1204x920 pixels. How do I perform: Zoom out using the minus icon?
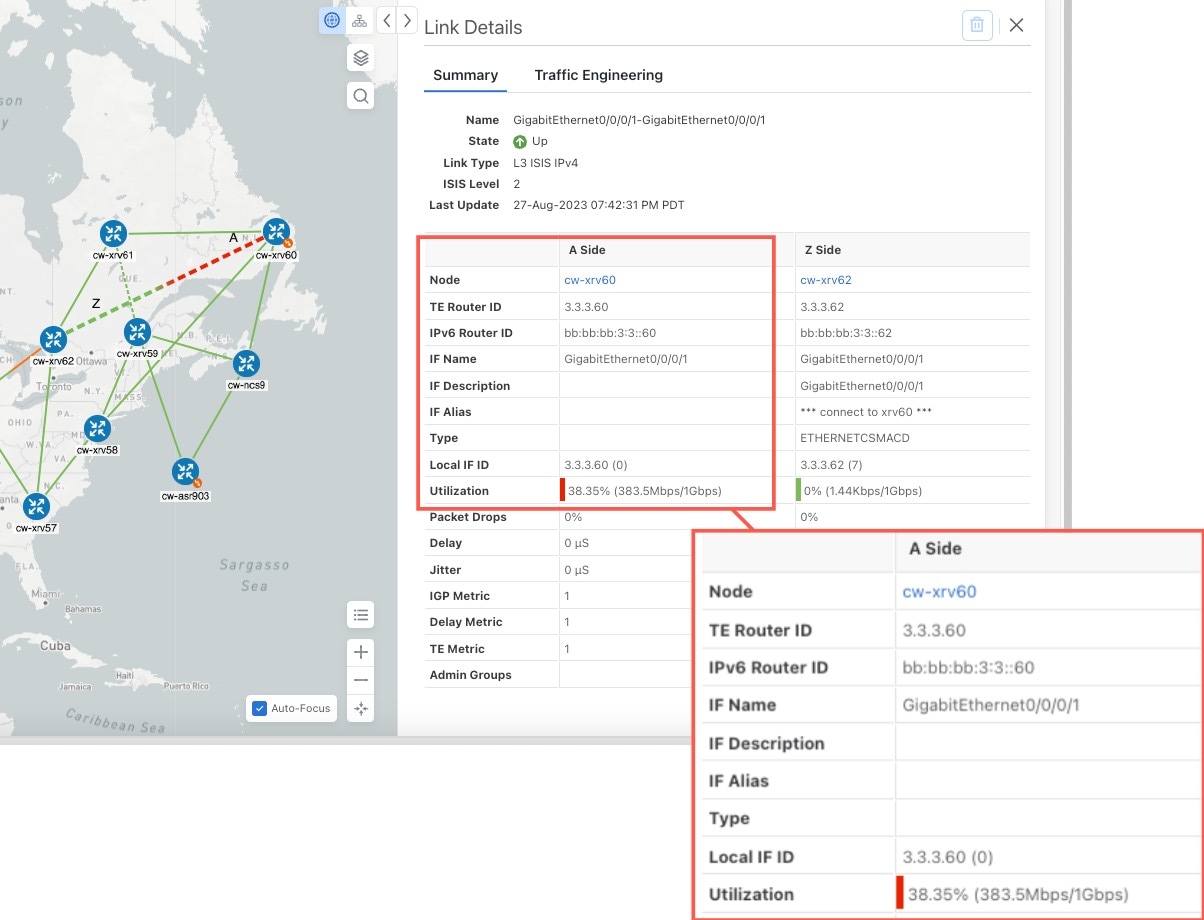click(360, 680)
